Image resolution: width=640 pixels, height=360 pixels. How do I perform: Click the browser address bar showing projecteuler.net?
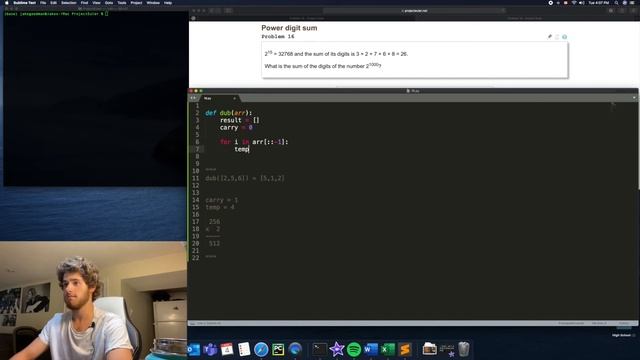click(414, 11)
